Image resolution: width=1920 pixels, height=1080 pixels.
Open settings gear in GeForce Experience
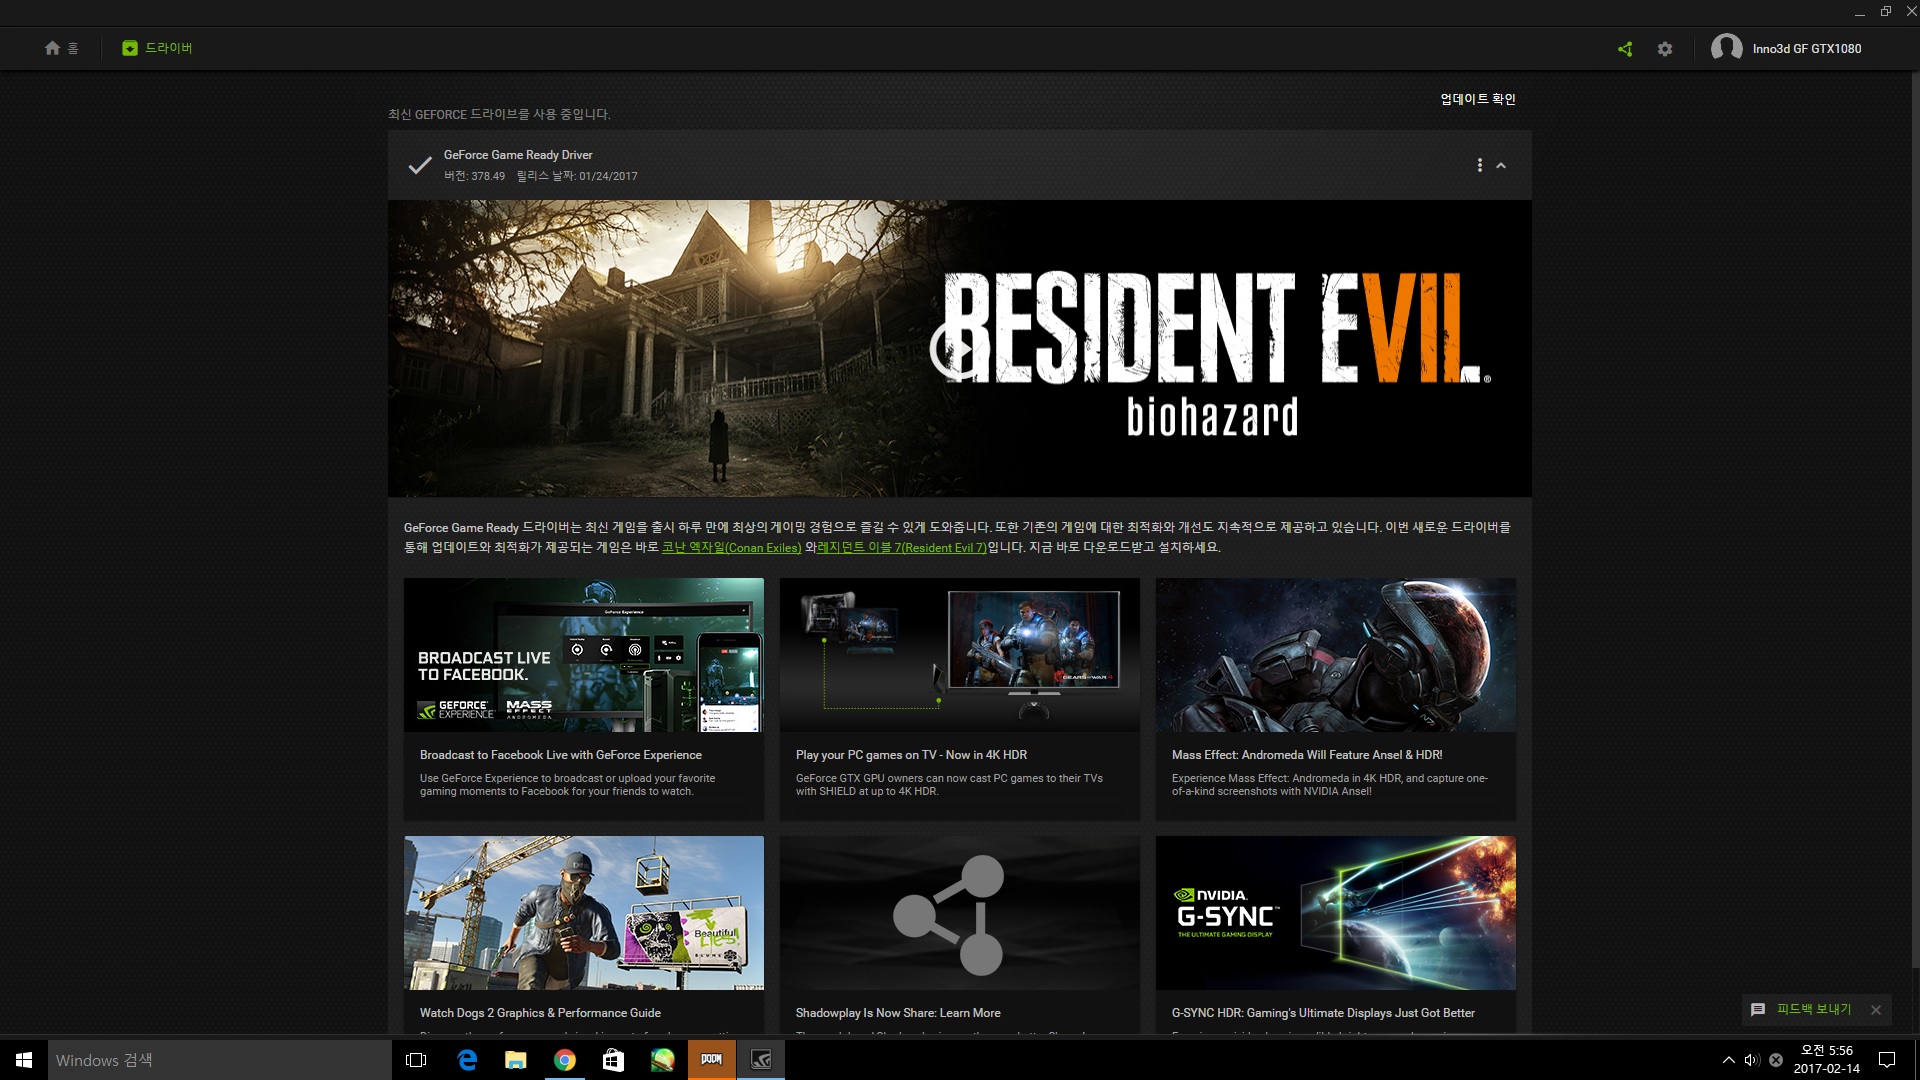click(x=1665, y=49)
